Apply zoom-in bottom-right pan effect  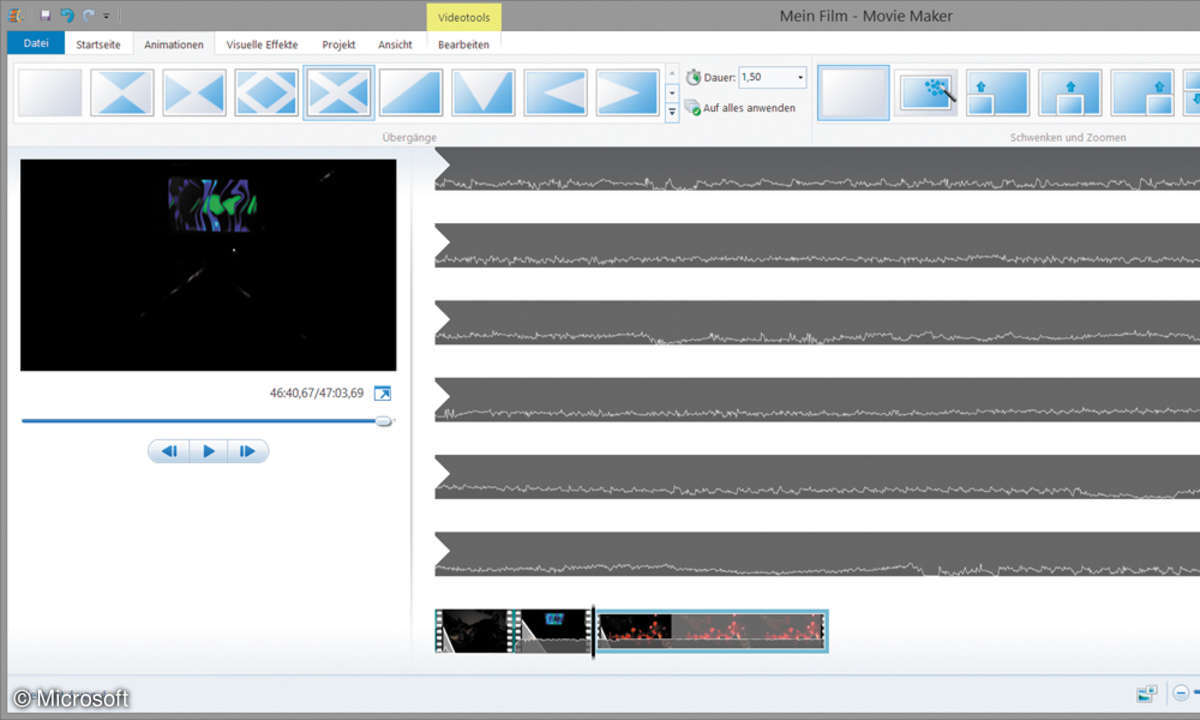point(1142,93)
